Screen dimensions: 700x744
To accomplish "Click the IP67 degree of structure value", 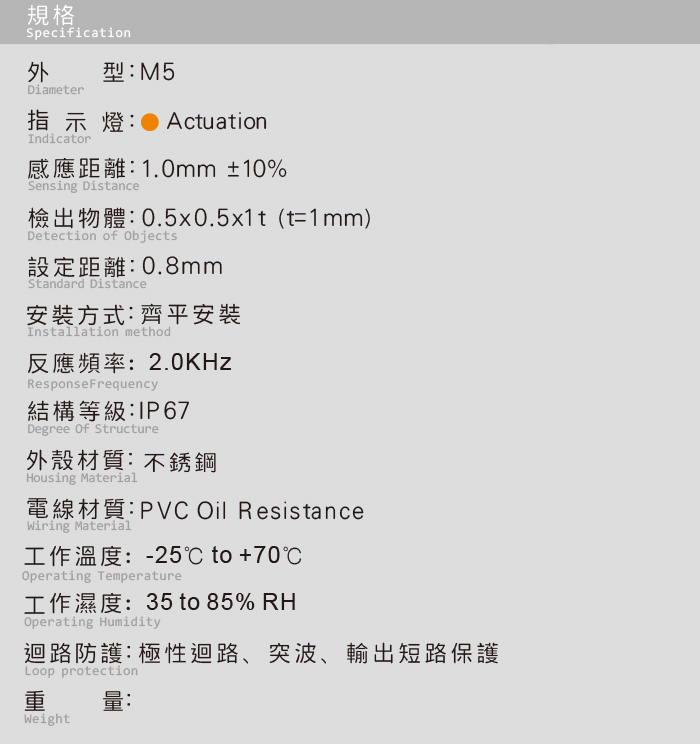I will coord(164,411).
